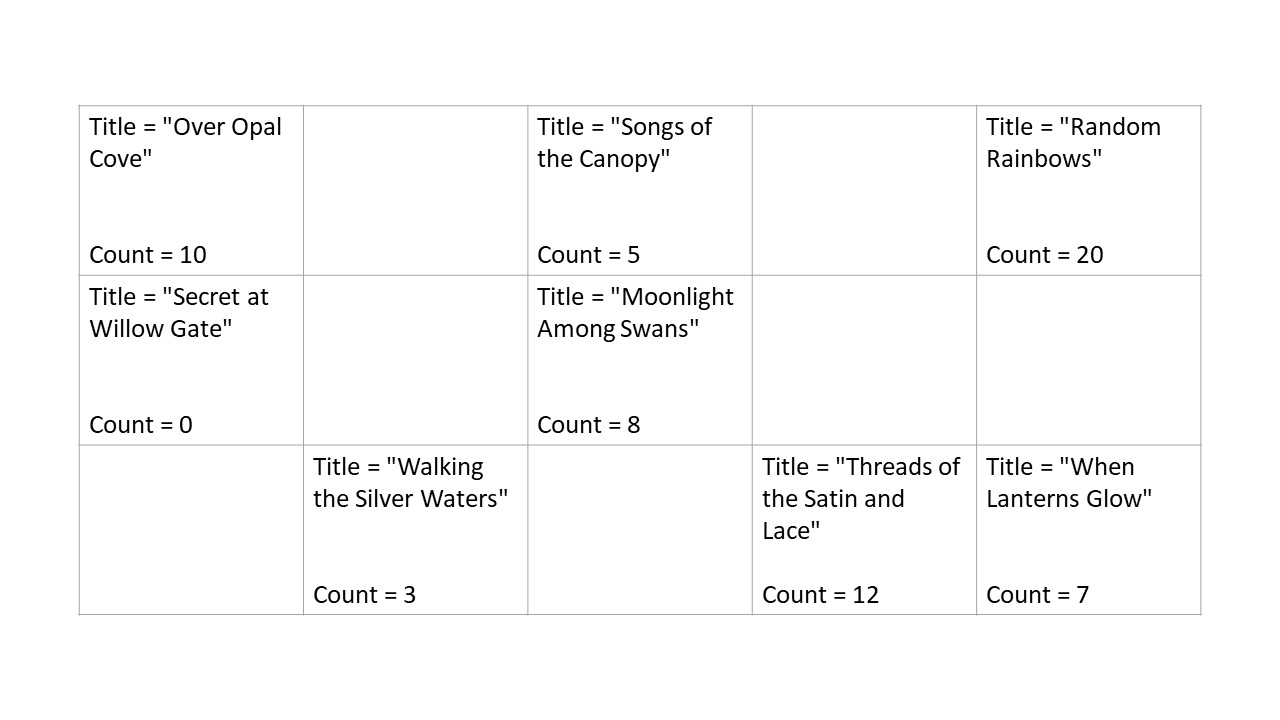Click the "Count = 10" text
Viewport: 1280px width, 720px height.
(148, 255)
